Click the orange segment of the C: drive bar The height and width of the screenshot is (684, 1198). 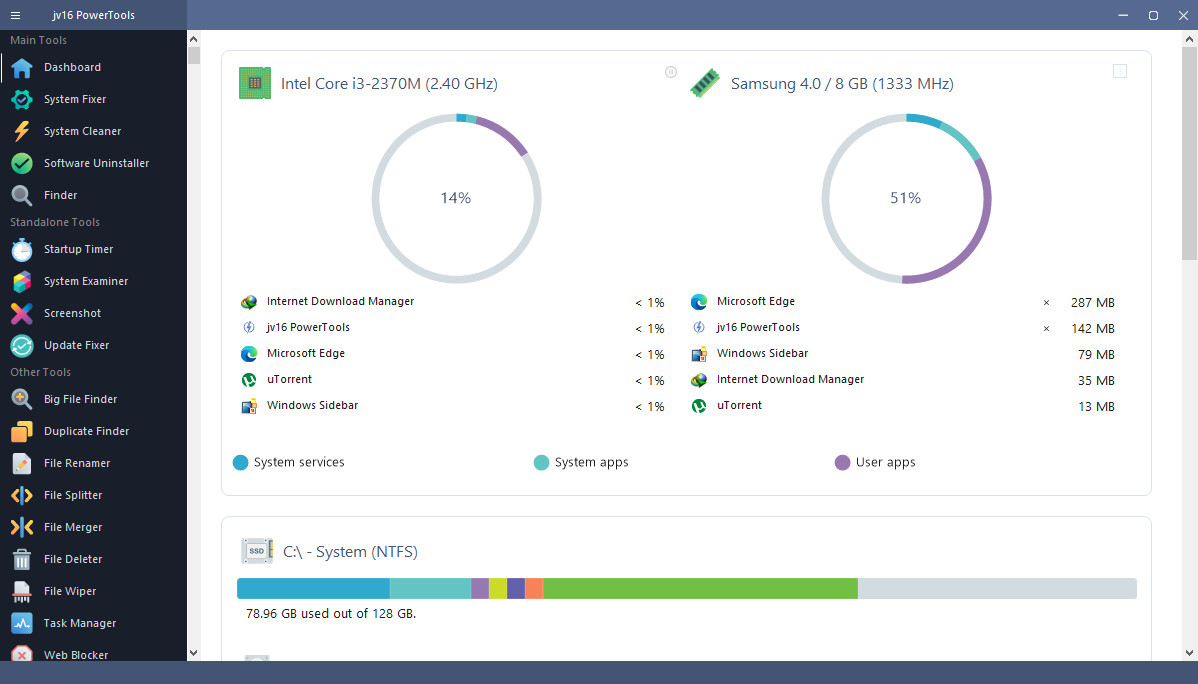[x=534, y=588]
